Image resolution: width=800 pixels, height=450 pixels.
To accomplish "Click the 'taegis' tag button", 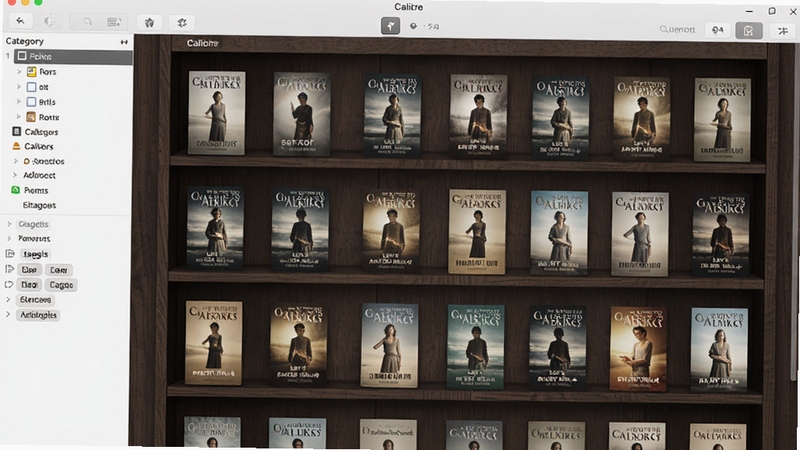I will pos(35,254).
